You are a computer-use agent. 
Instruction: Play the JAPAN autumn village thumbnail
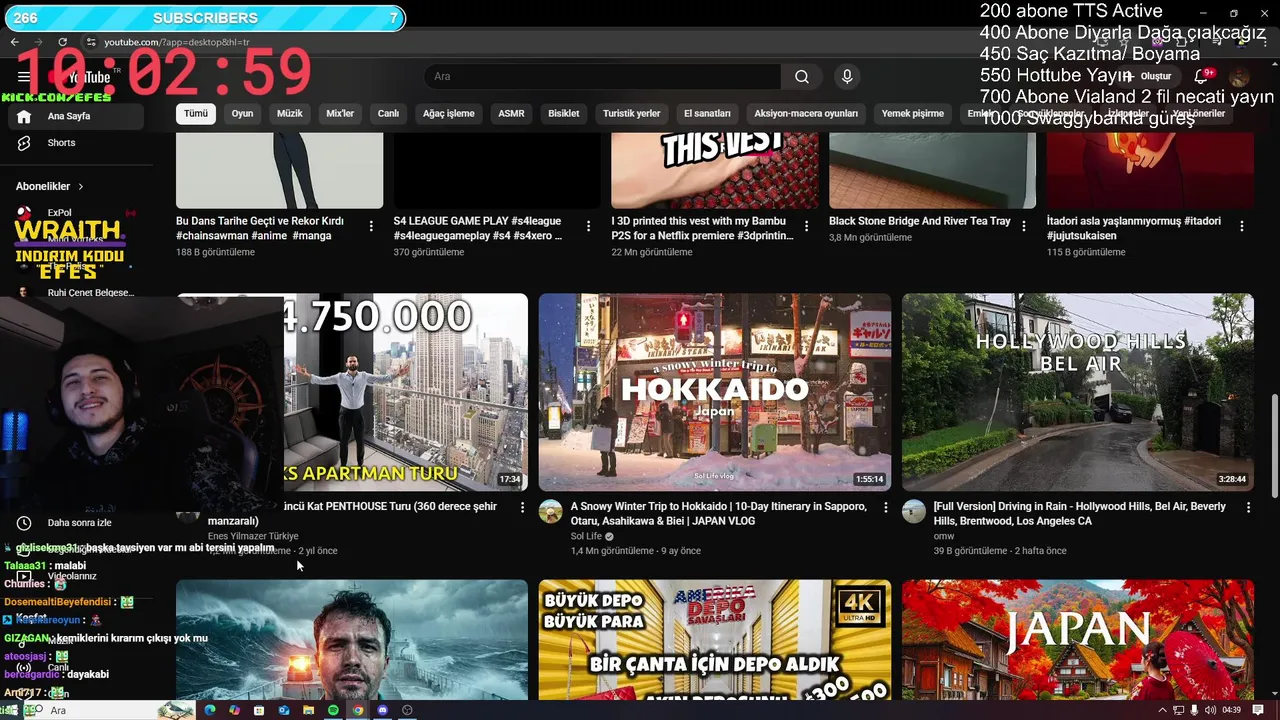point(1078,640)
